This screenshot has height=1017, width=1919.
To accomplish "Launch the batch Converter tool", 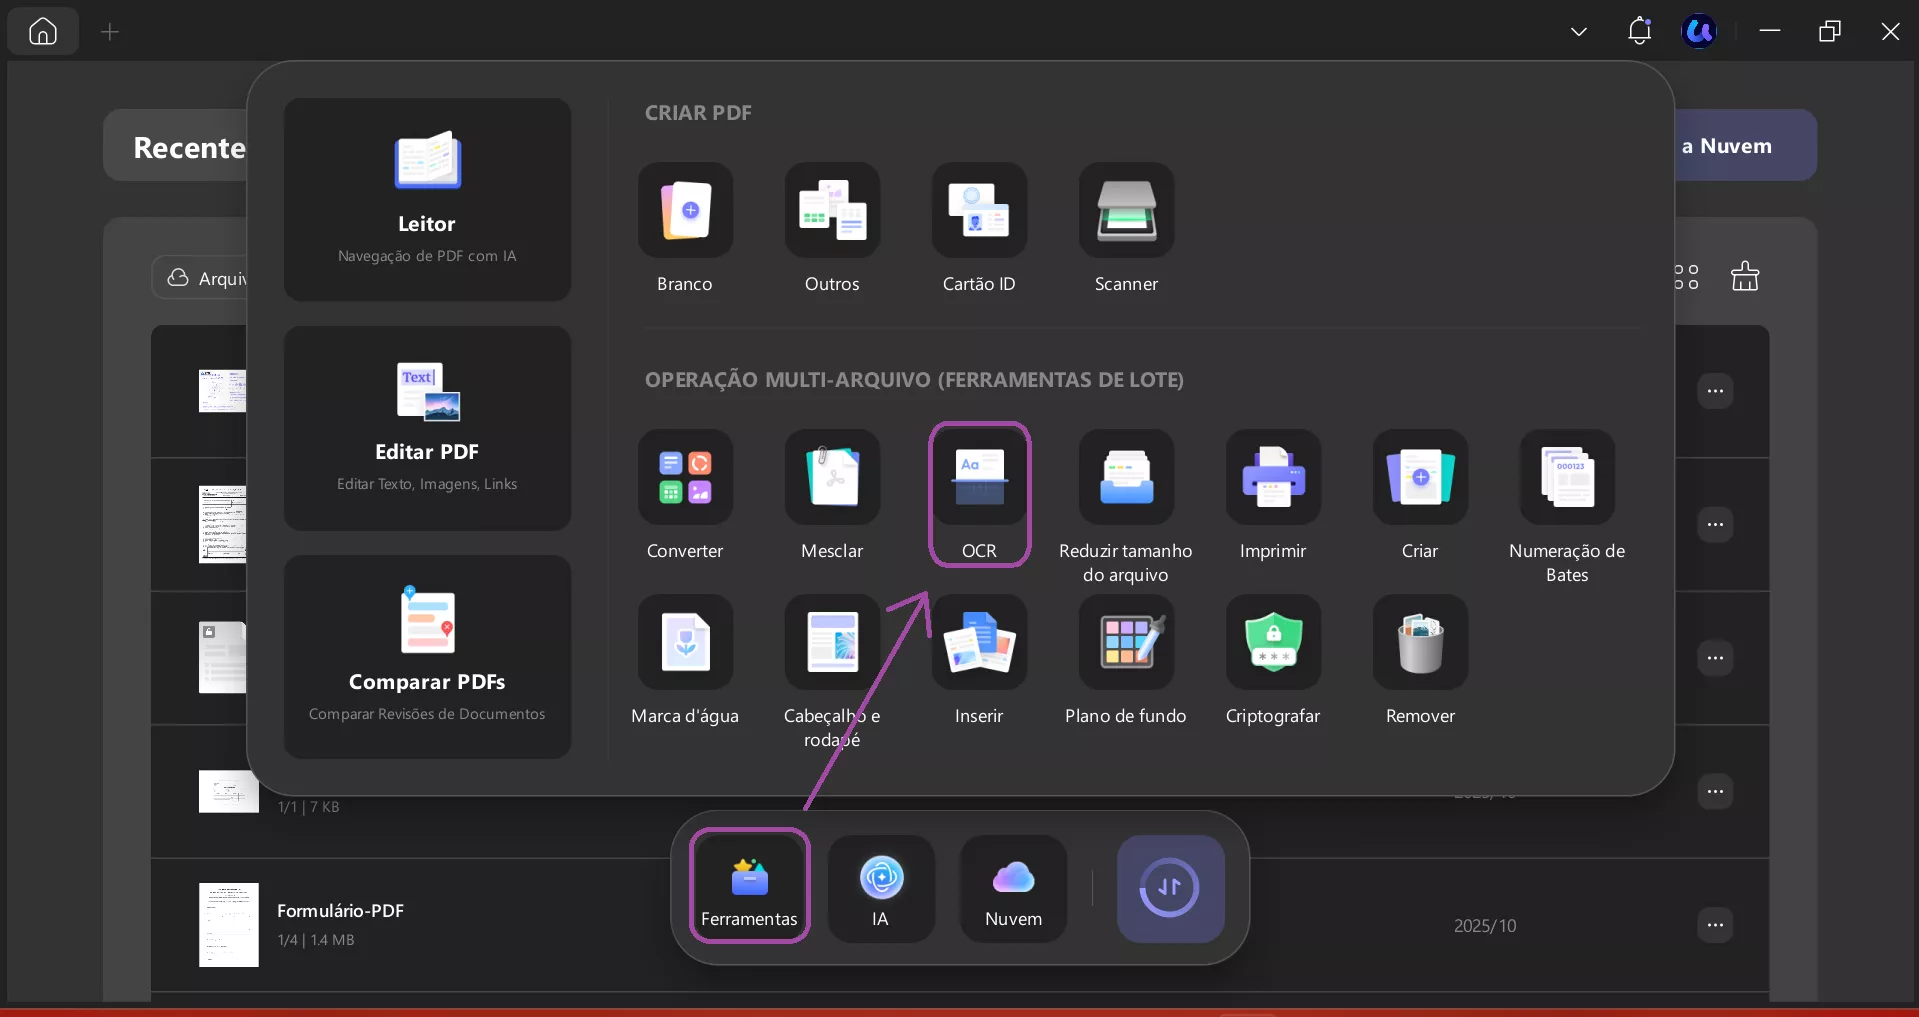I will pos(685,496).
